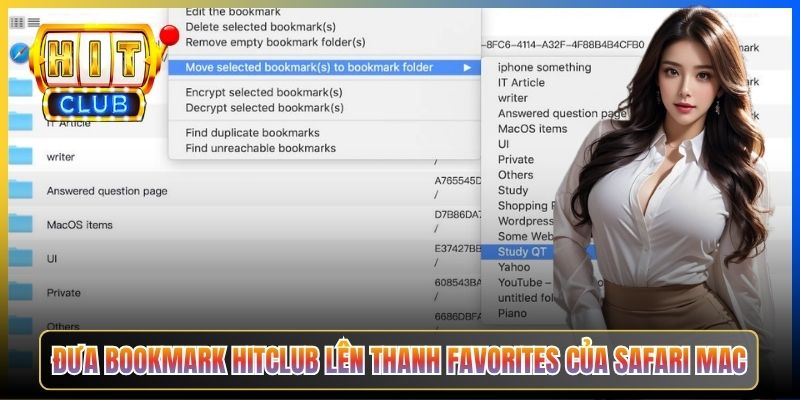Choose Find unreachable bookmarks
800x400 pixels.
pyautogui.click(x=260, y=148)
